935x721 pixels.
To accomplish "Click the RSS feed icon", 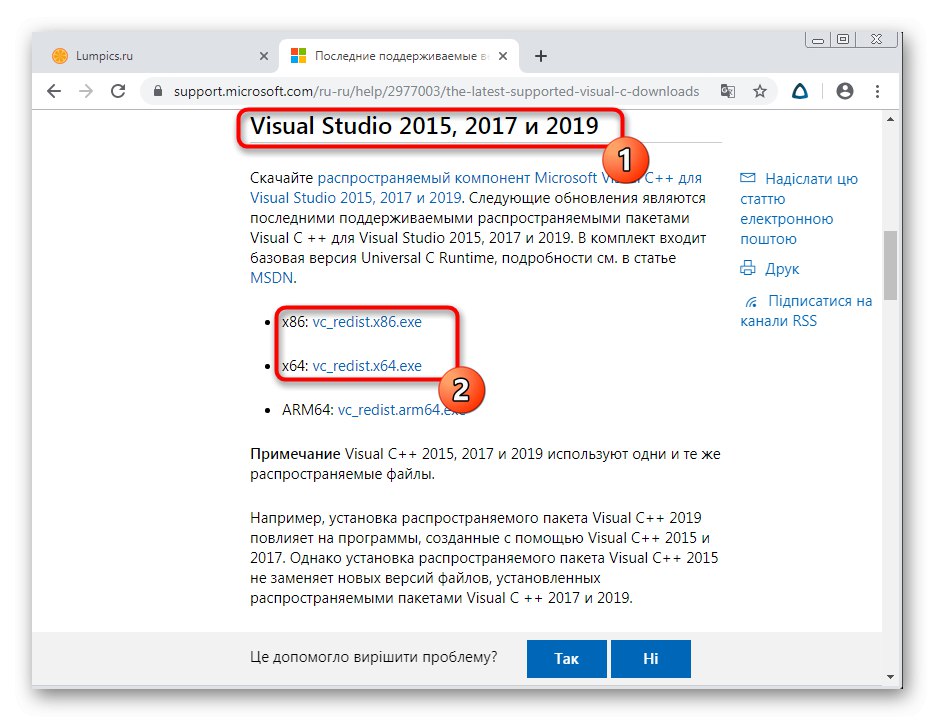I will pos(751,302).
